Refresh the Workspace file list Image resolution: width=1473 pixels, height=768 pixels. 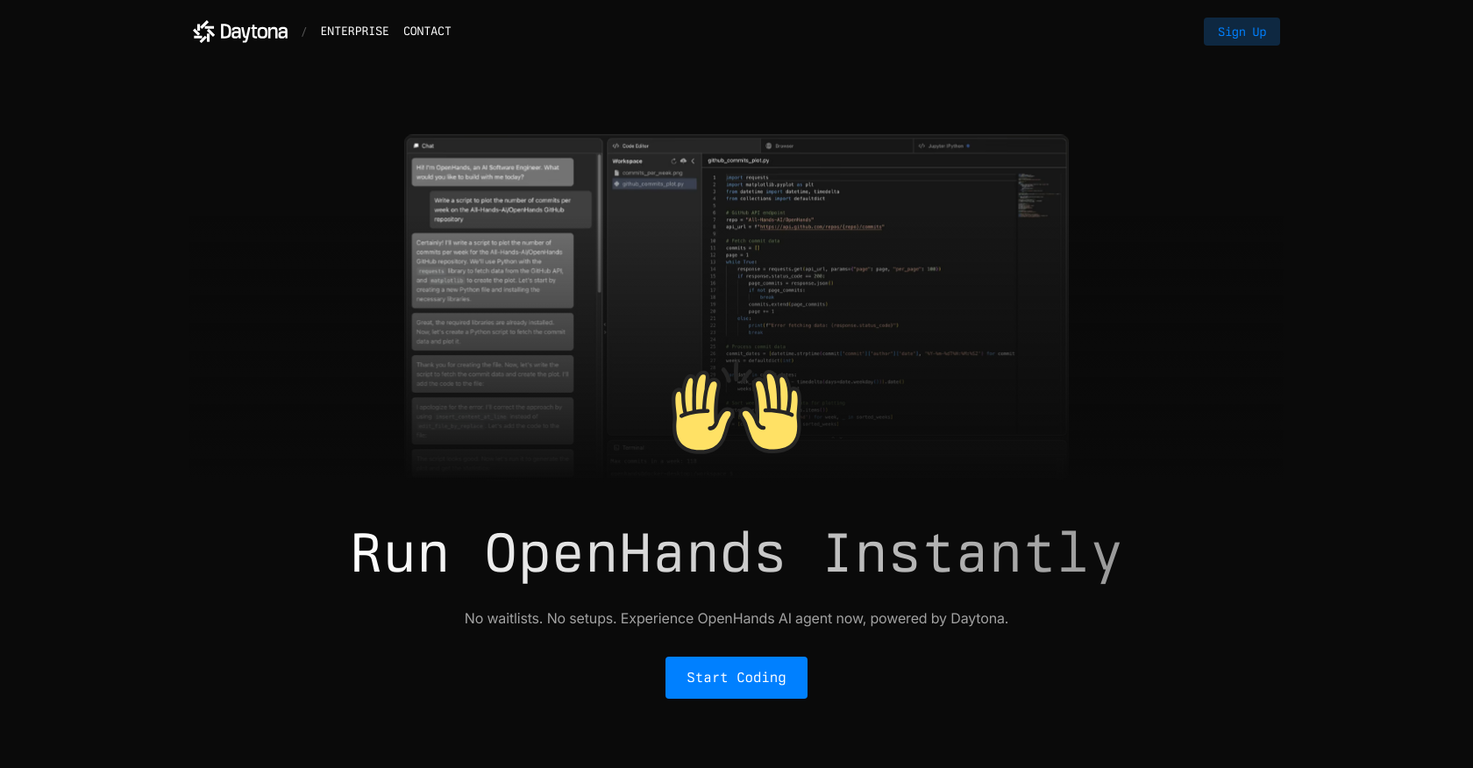[674, 161]
